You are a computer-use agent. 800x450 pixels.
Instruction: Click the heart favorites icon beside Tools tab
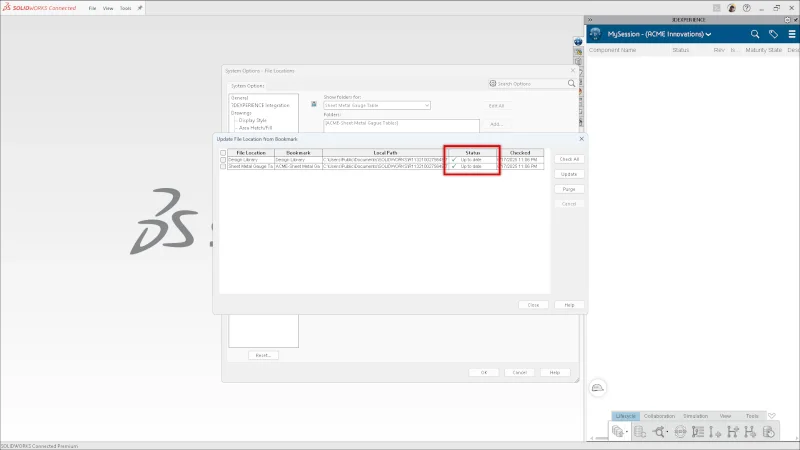click(771, 416)
